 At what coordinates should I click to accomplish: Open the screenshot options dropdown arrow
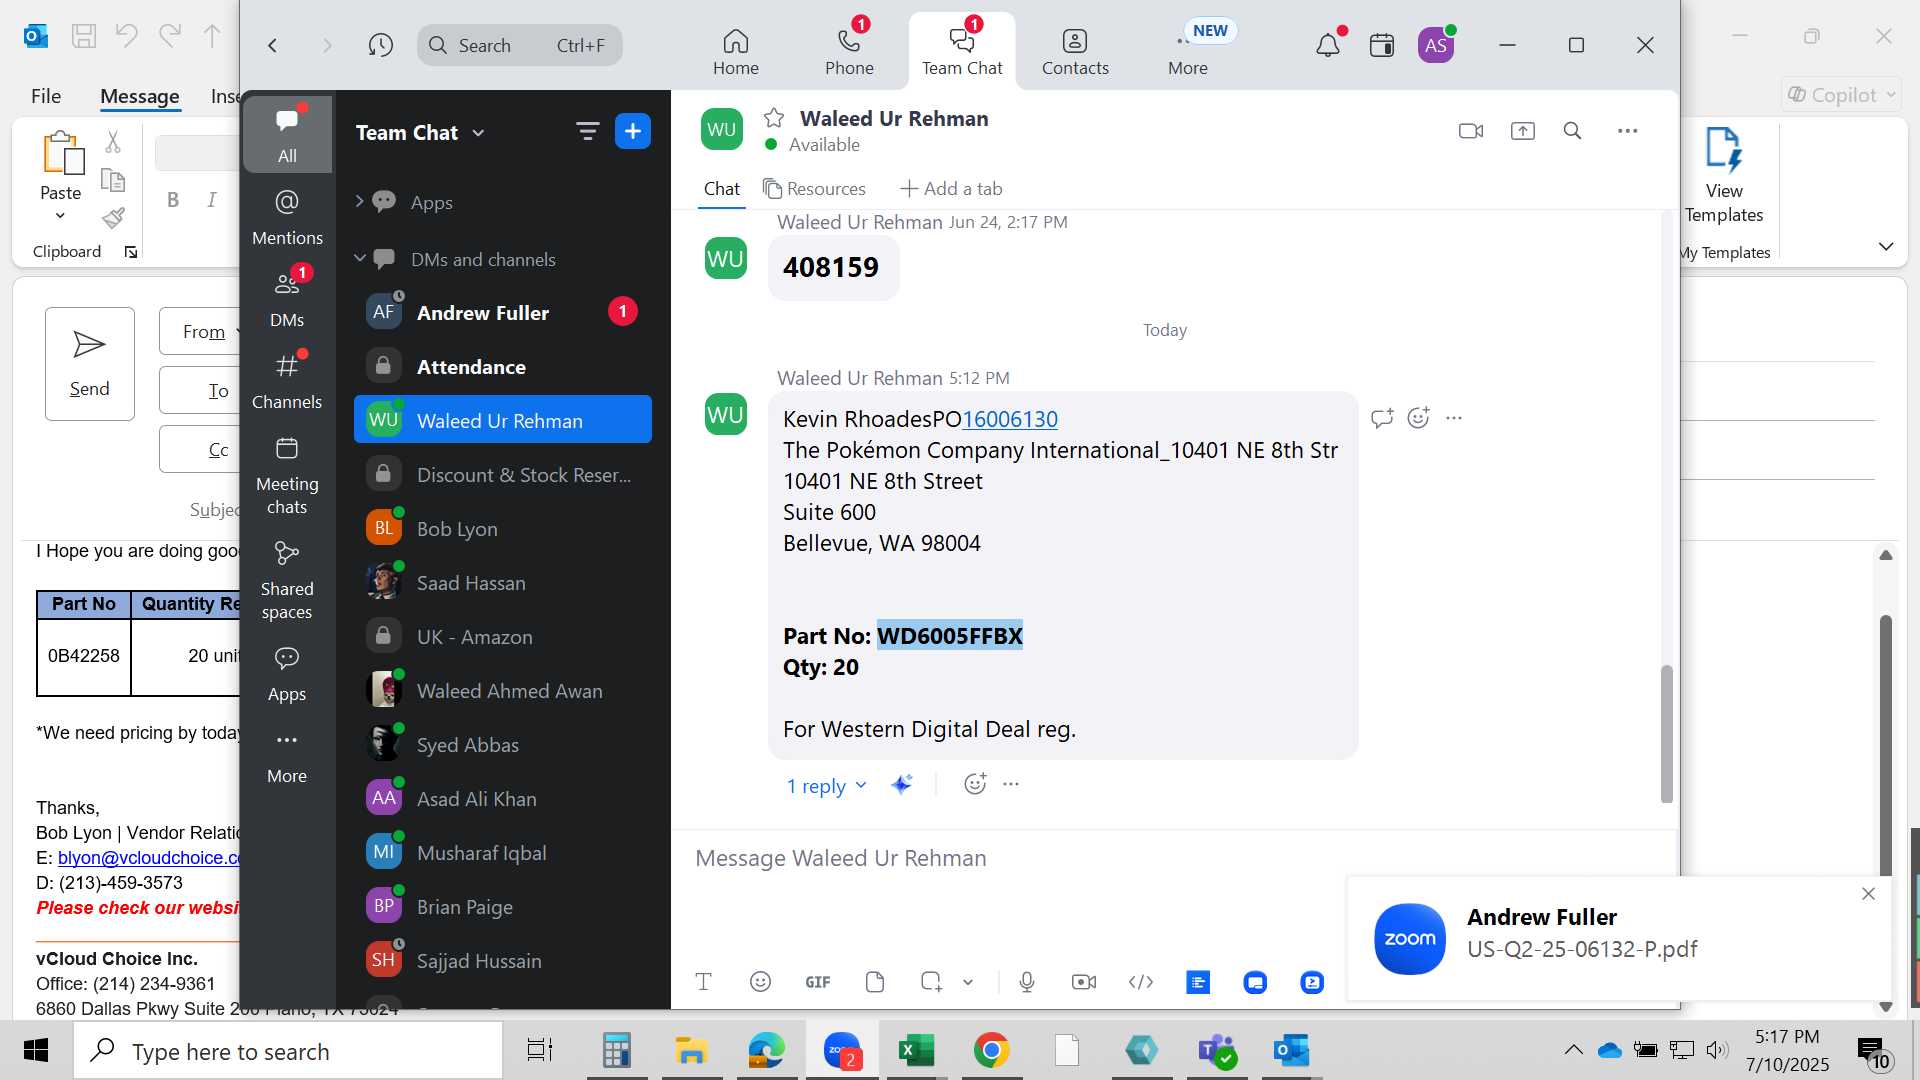(x=968, y=982)
